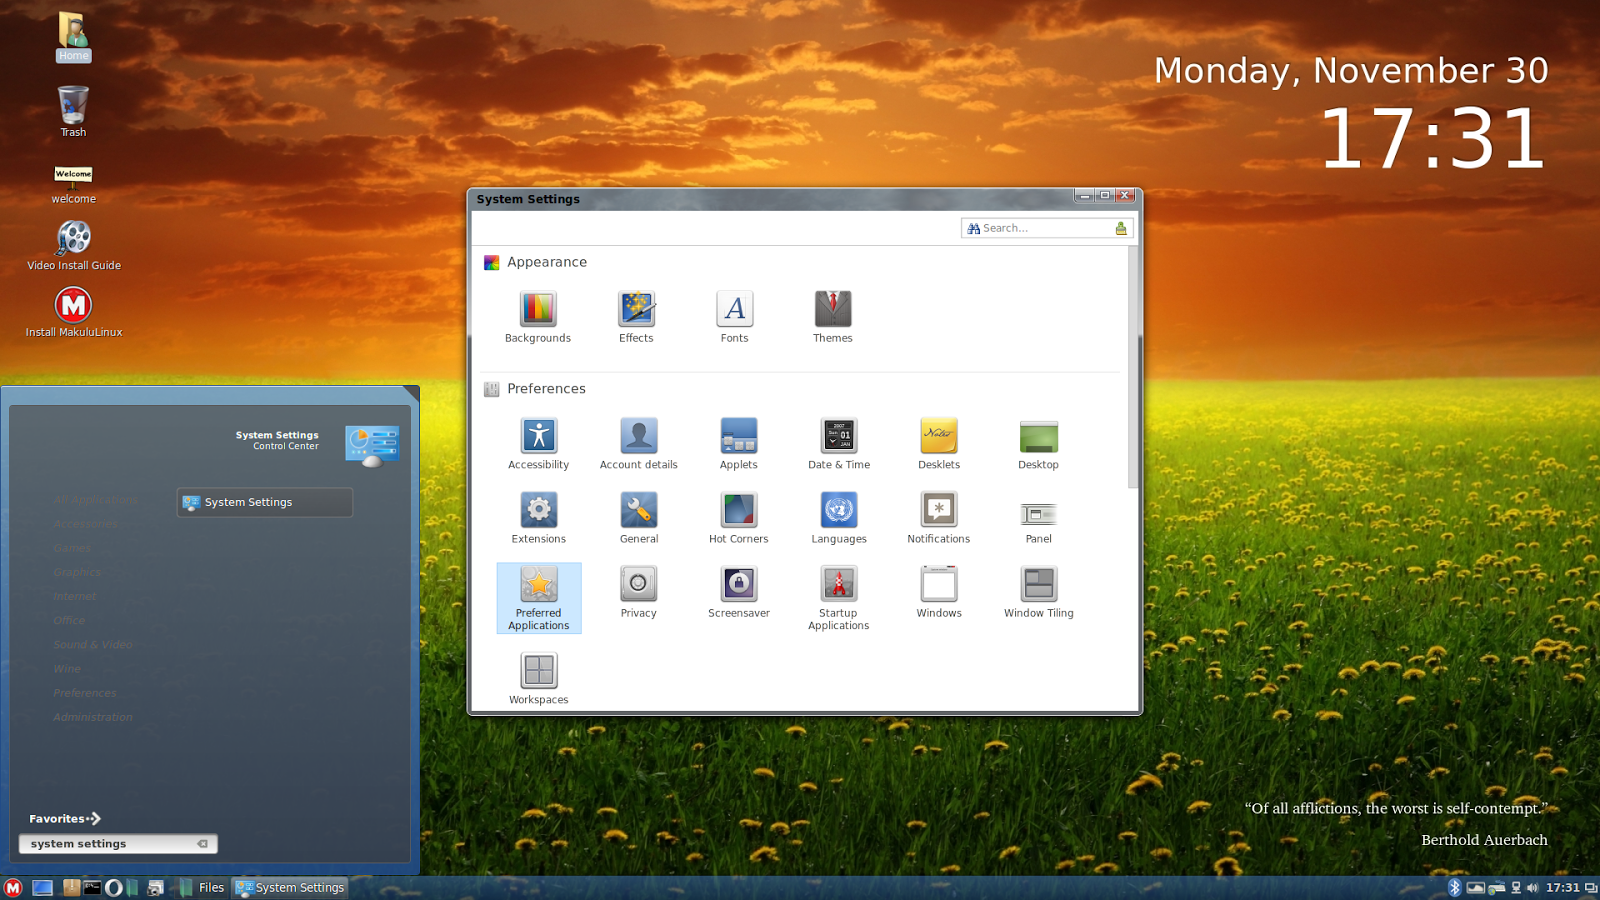Open the Desklets settings
The image size is (1600, 900).
point(939,444)
